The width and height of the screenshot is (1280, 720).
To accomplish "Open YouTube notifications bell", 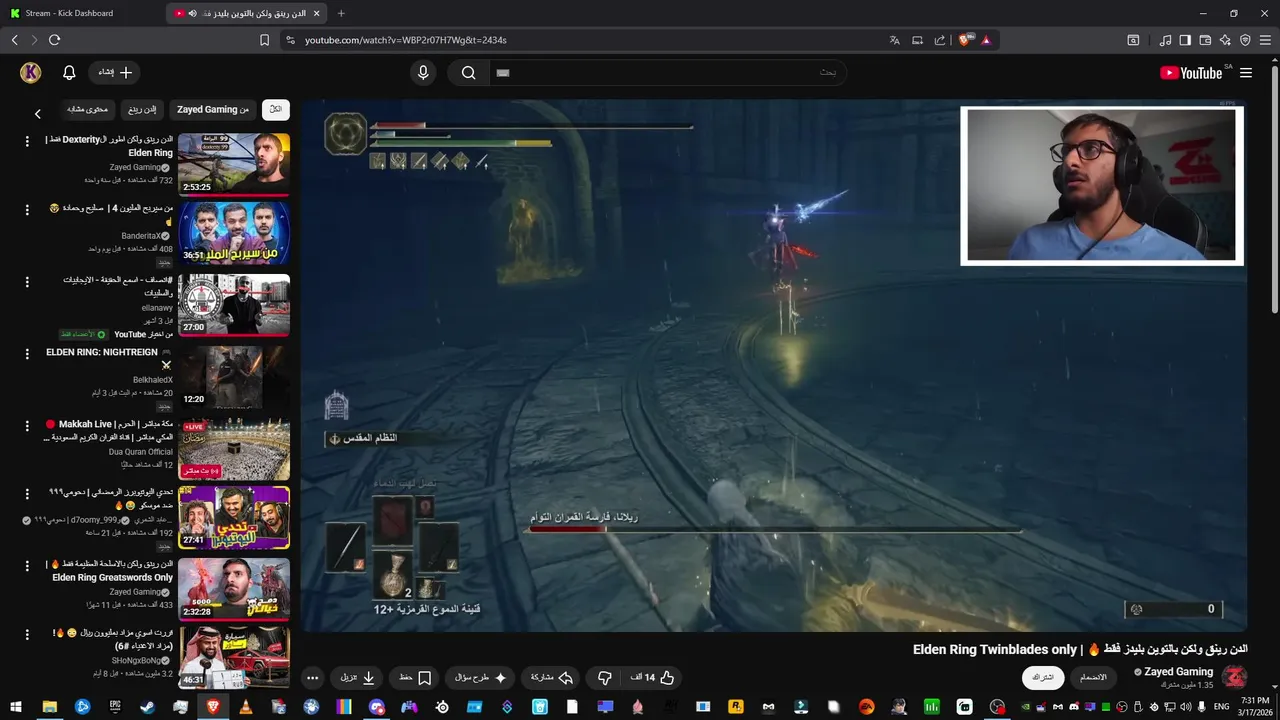I will 69,72.
